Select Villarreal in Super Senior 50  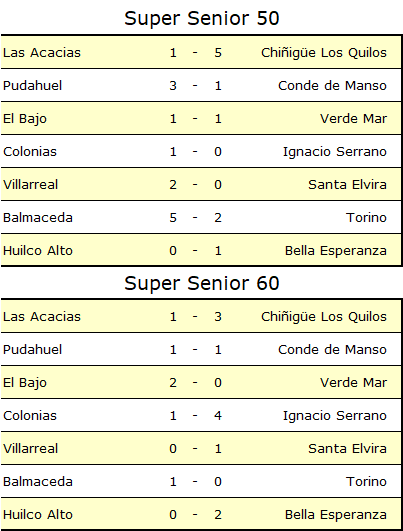coord(30,185)
